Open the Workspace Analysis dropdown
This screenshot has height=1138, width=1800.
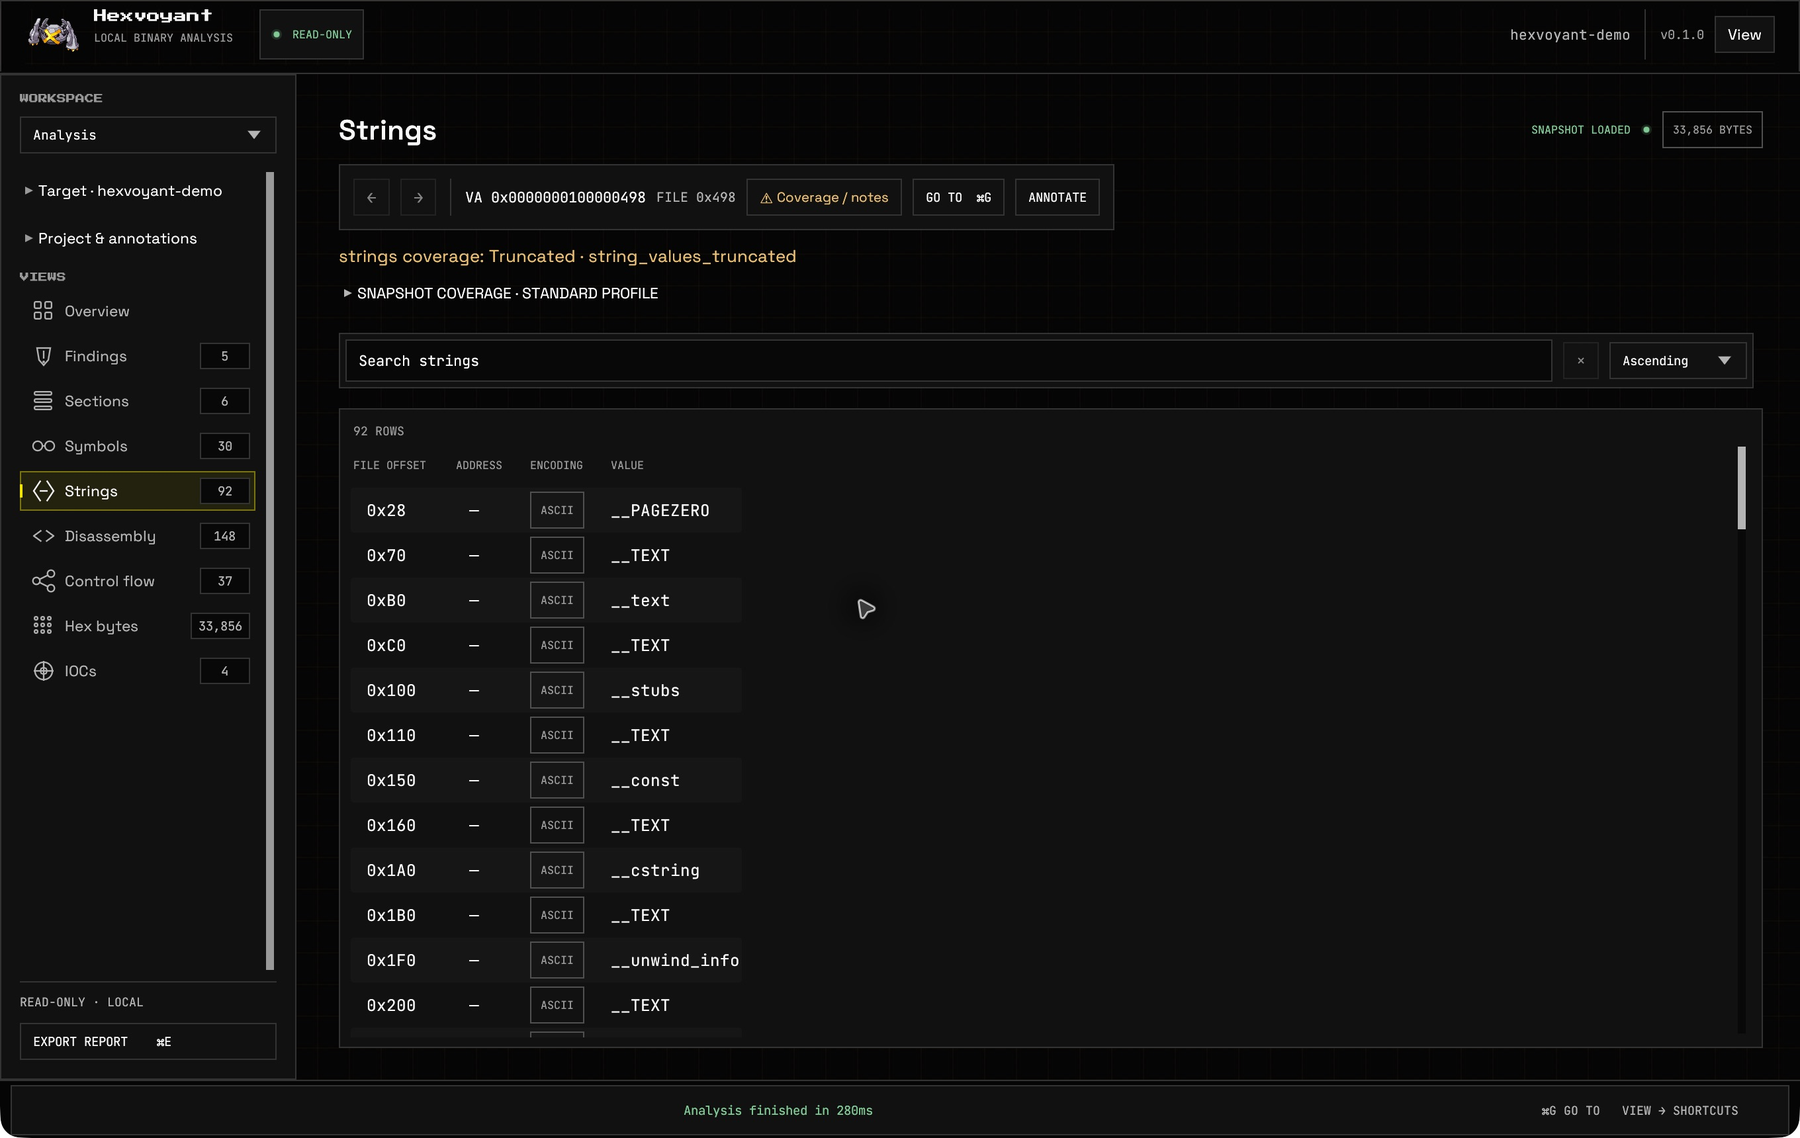[148, 135]
